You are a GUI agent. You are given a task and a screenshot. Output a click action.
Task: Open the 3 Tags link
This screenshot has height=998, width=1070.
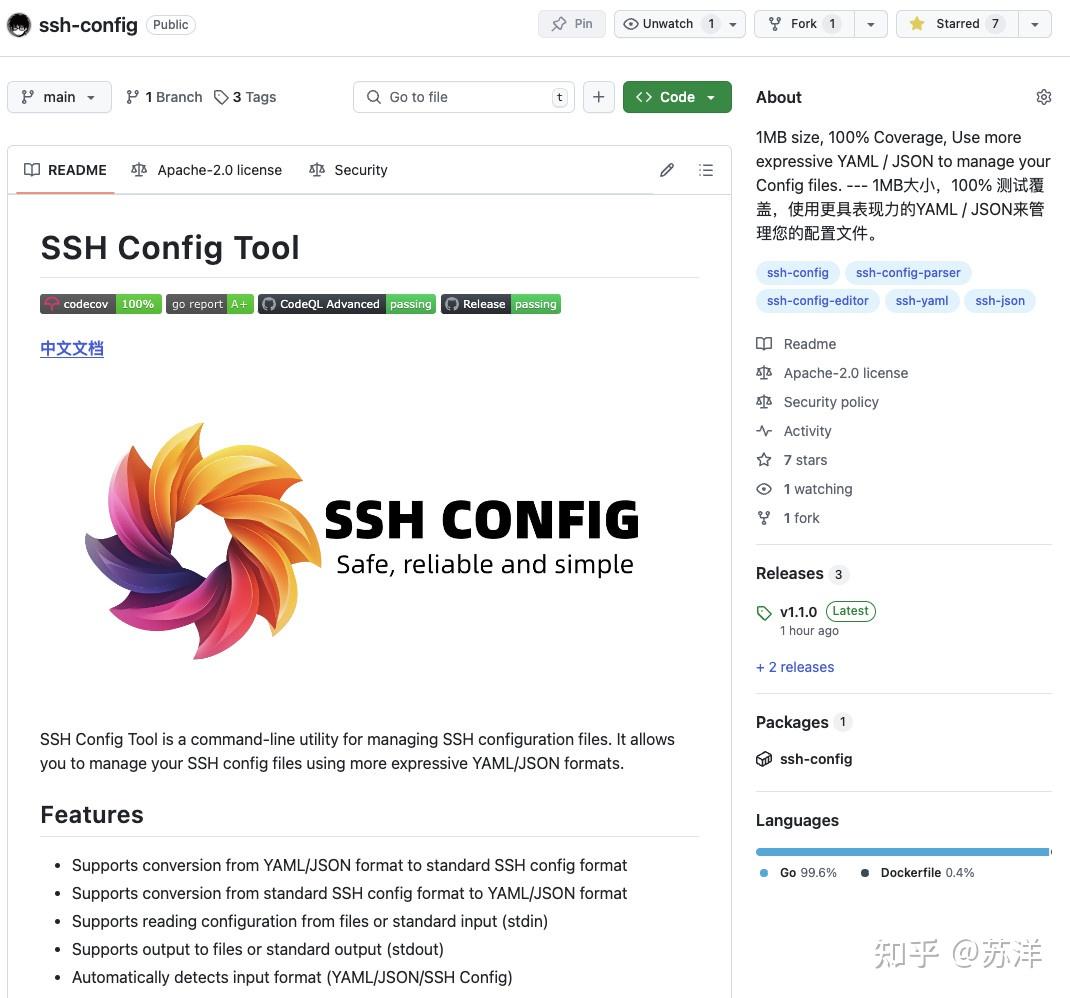(245, 97)
